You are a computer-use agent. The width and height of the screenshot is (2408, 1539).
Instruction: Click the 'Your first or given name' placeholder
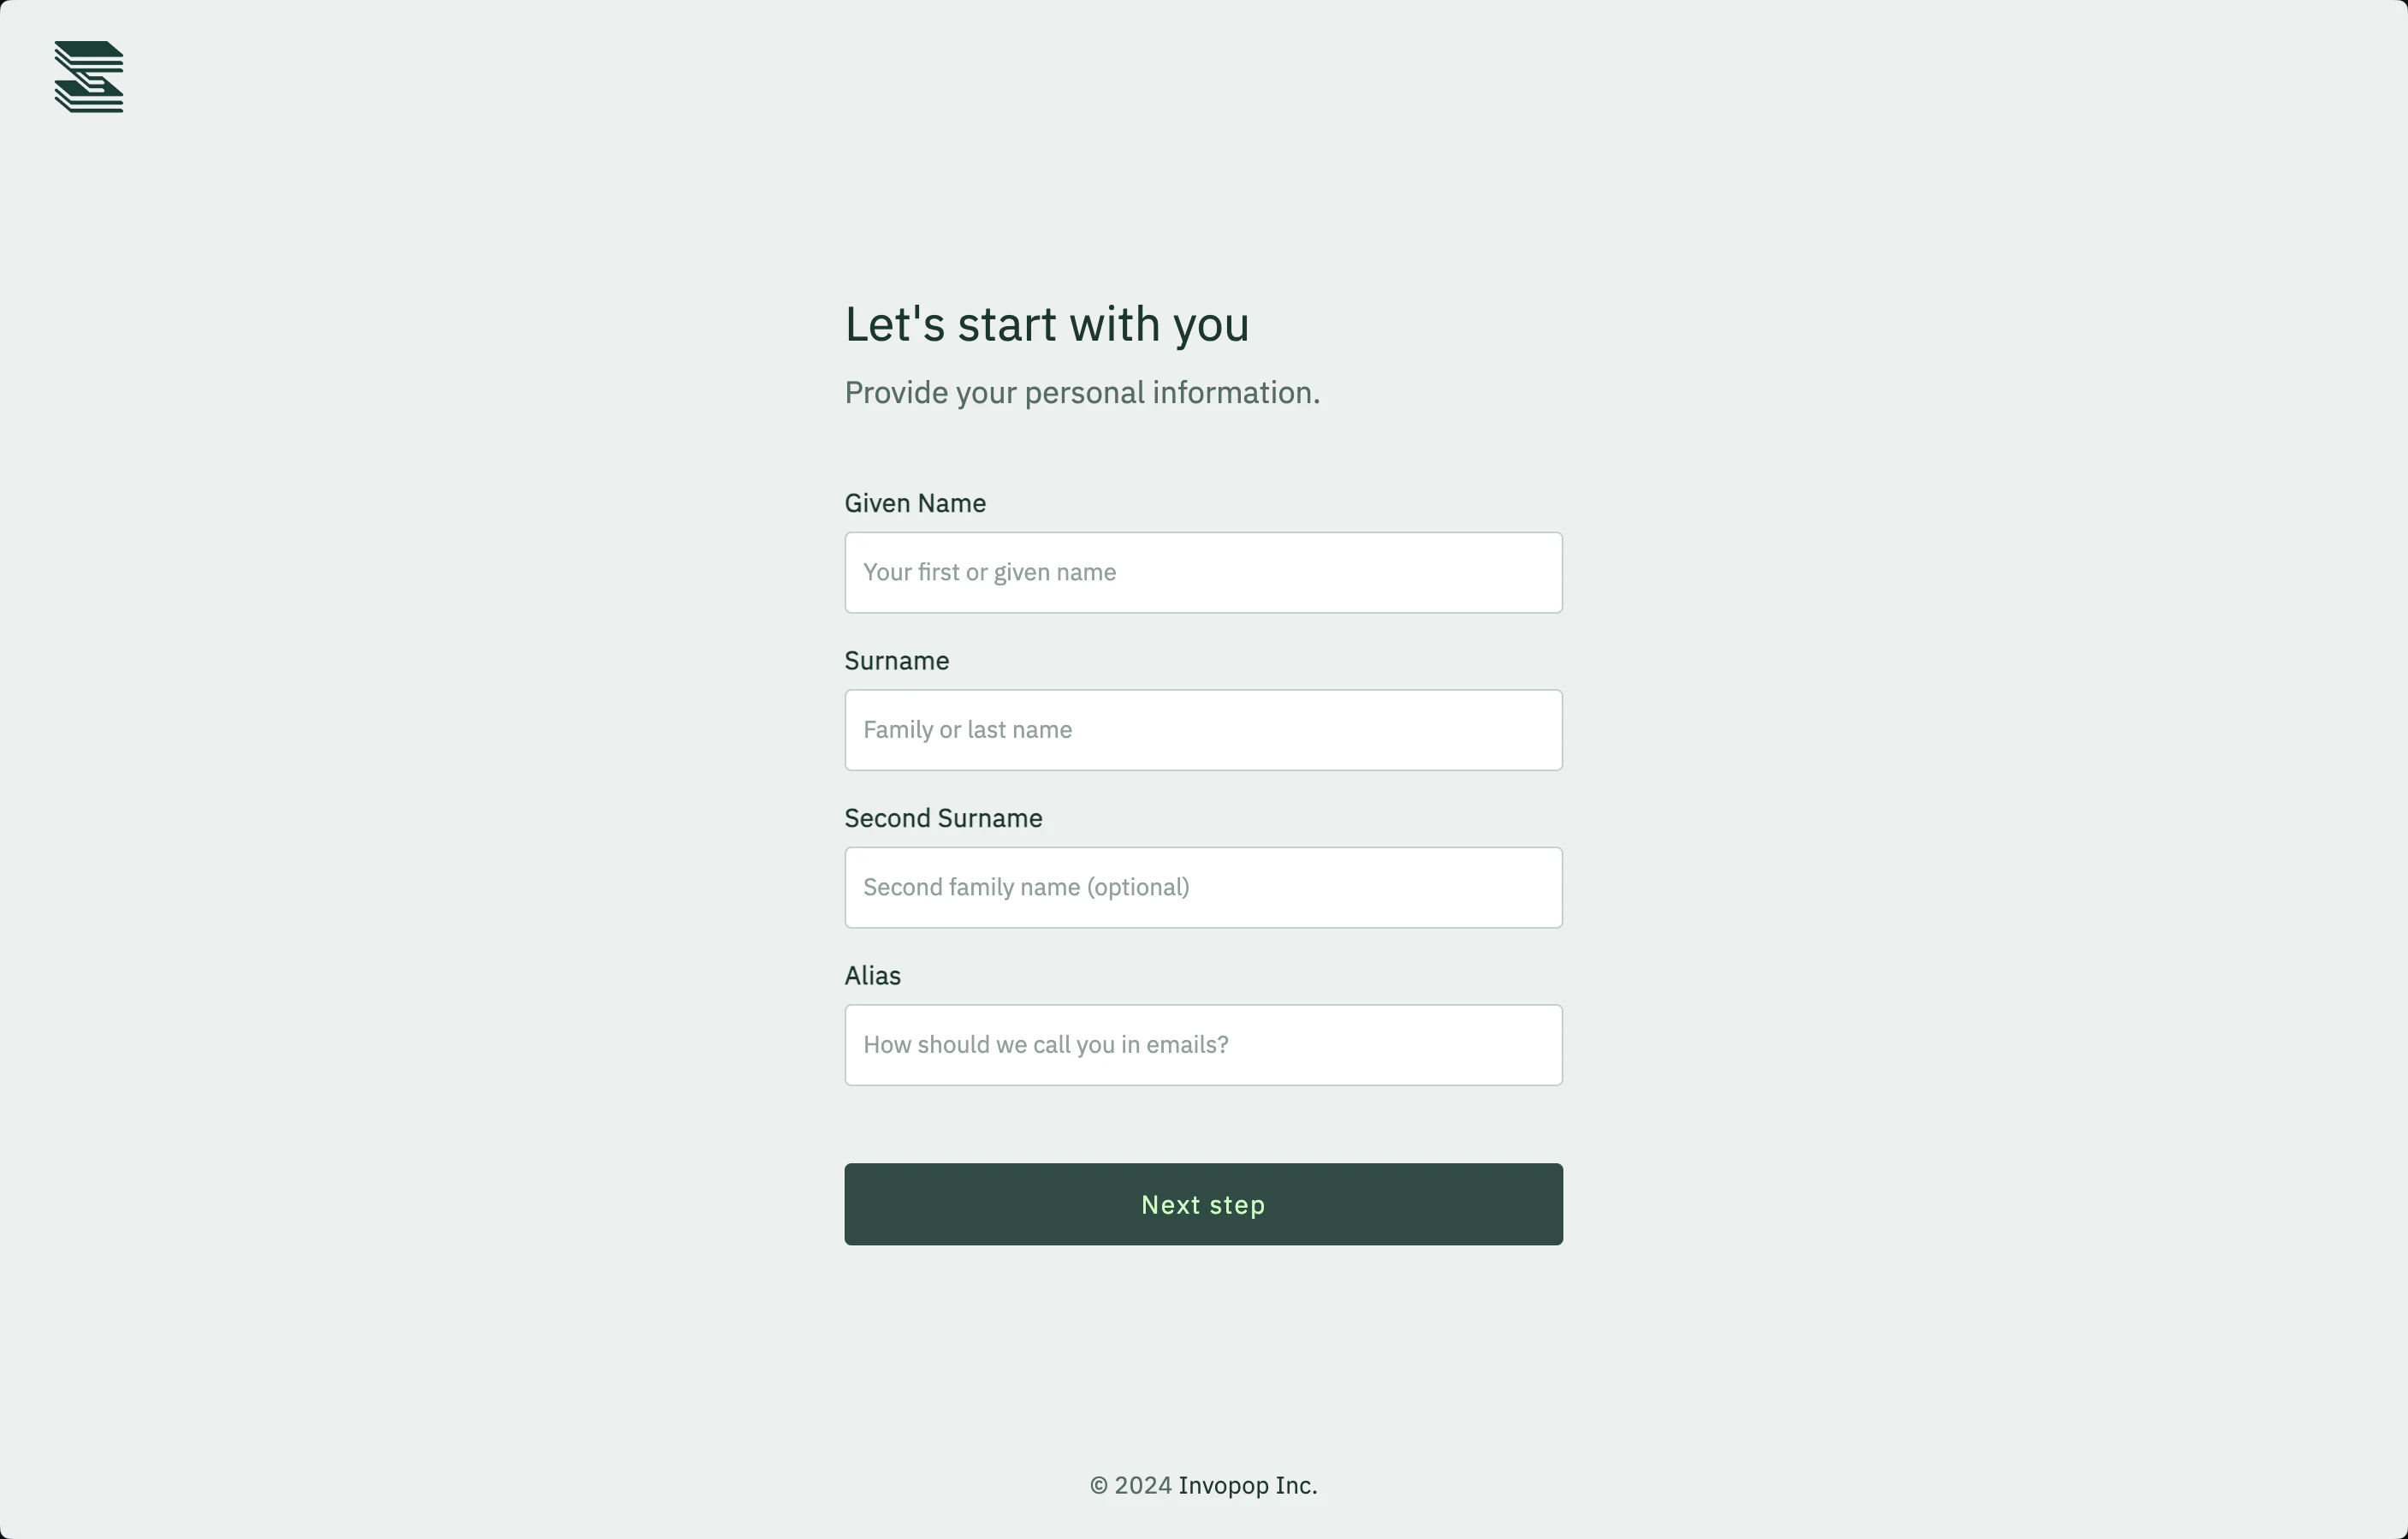pos(990,572)
